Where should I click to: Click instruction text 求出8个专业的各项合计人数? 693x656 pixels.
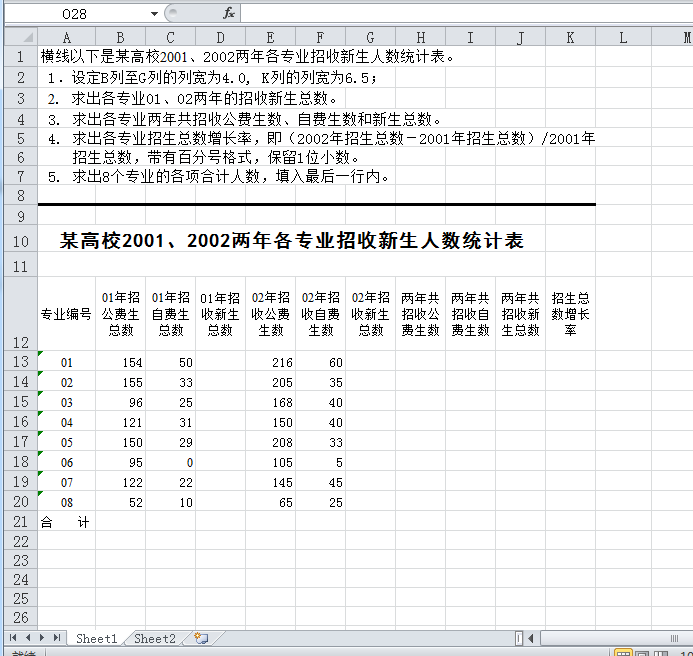(166, 177)
